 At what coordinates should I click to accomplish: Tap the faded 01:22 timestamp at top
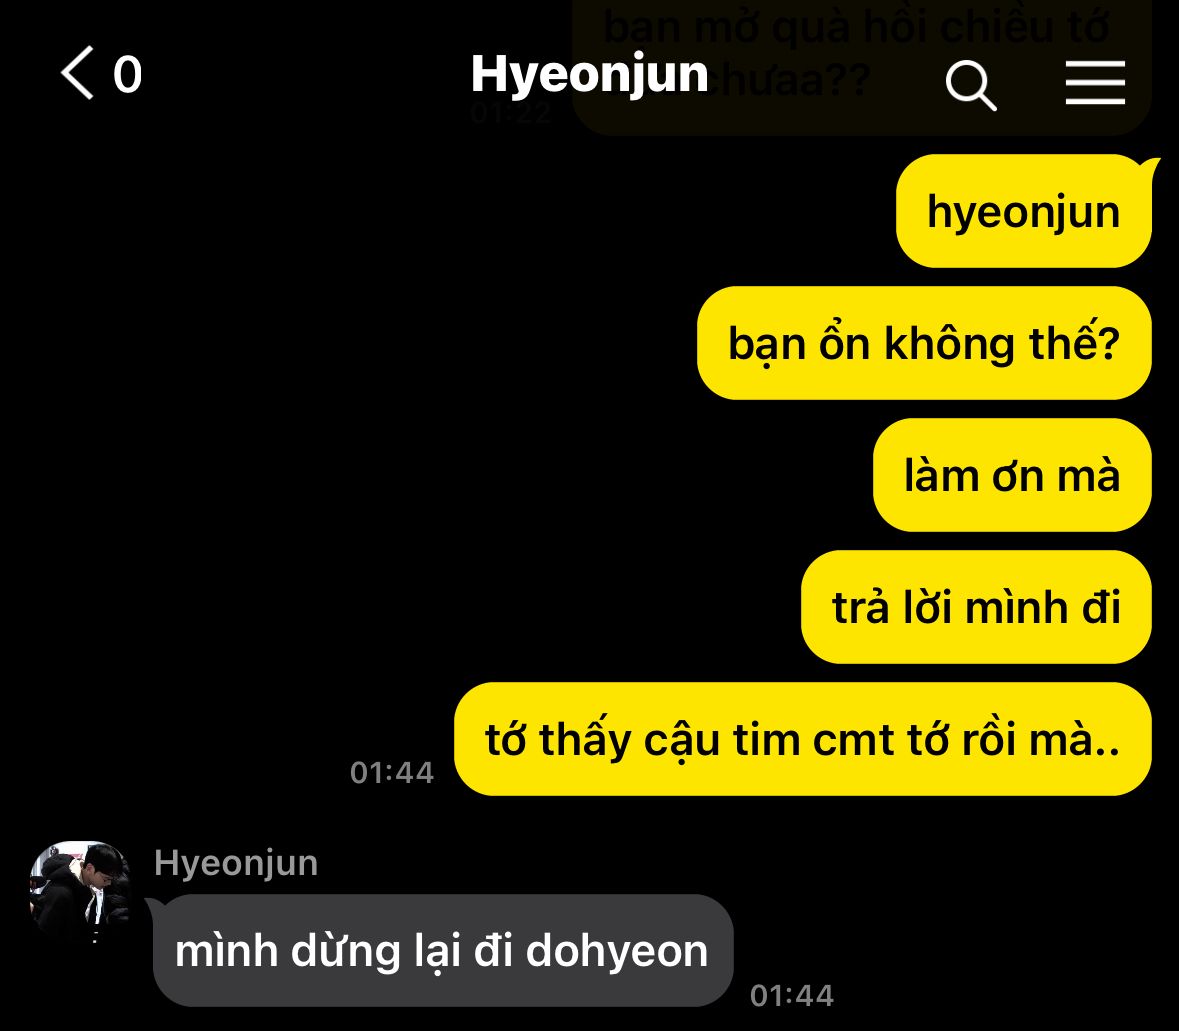tap(511, 114)
